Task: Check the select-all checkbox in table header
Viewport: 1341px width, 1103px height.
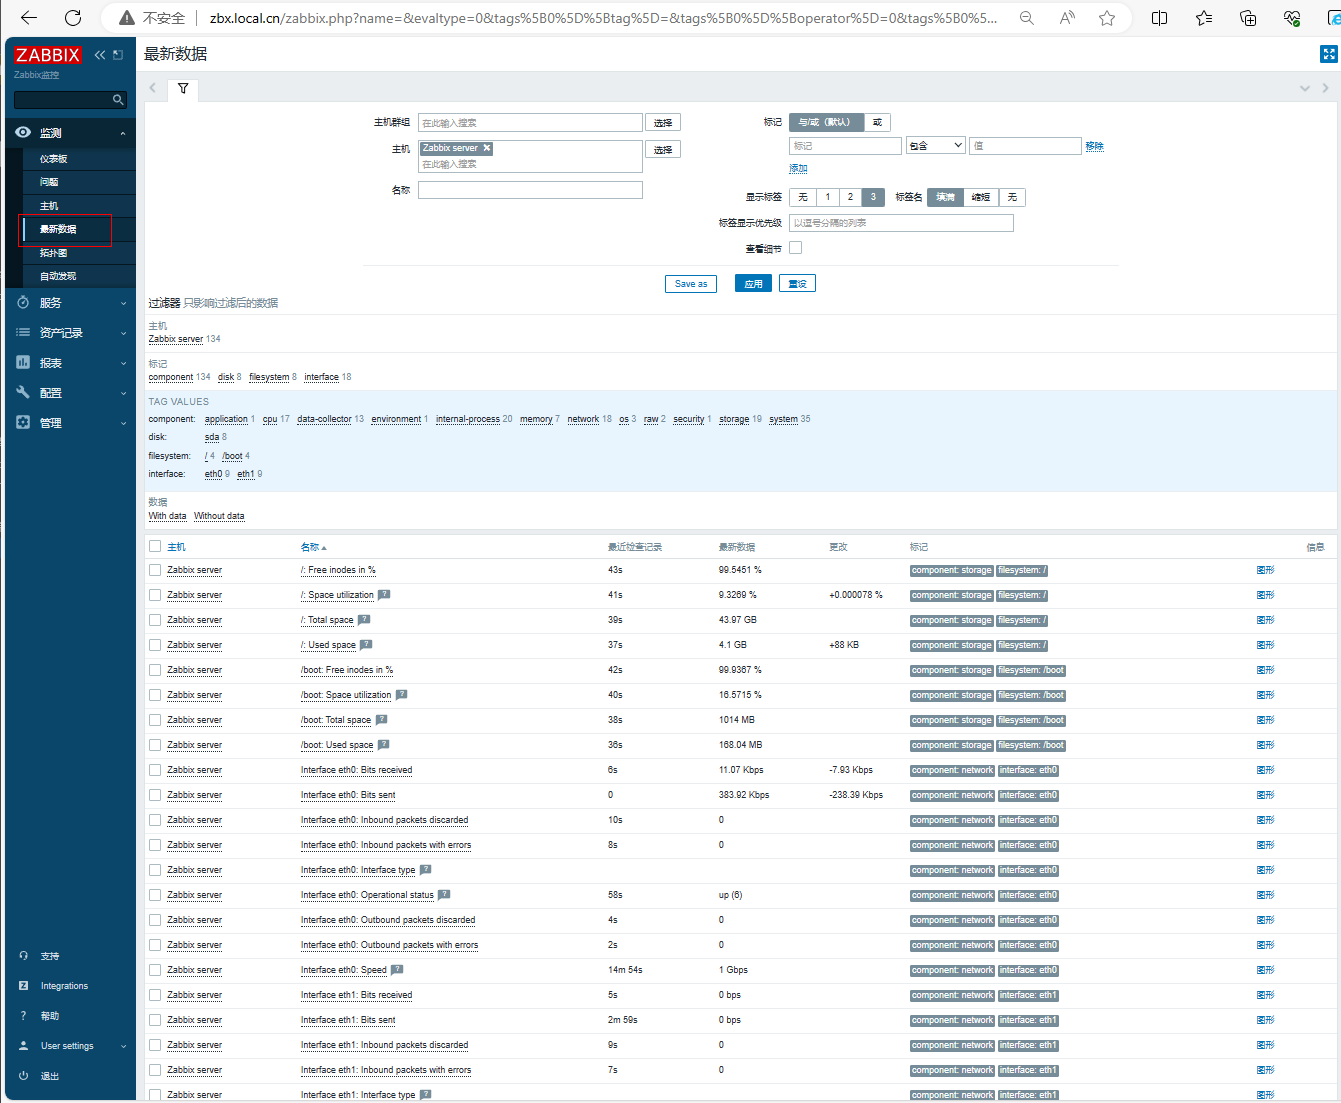Action: (x=155, y=546)
